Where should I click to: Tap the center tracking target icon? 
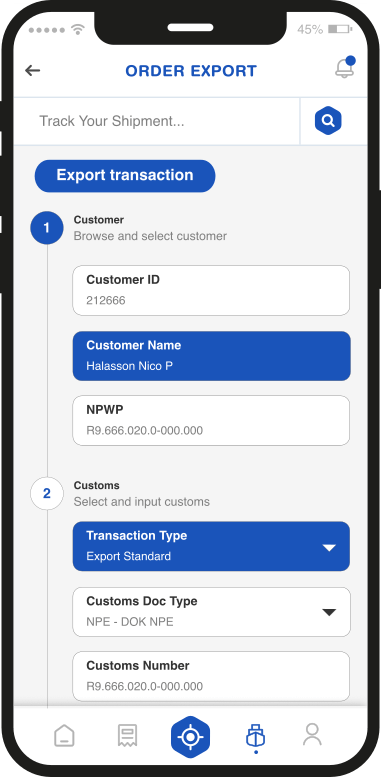click(190, 737)
